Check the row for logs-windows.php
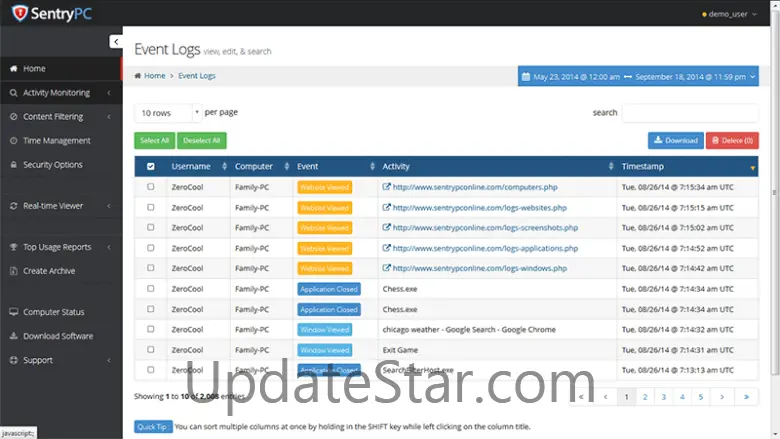The height and width of the screenshot is (439, 780). point(151,268)
